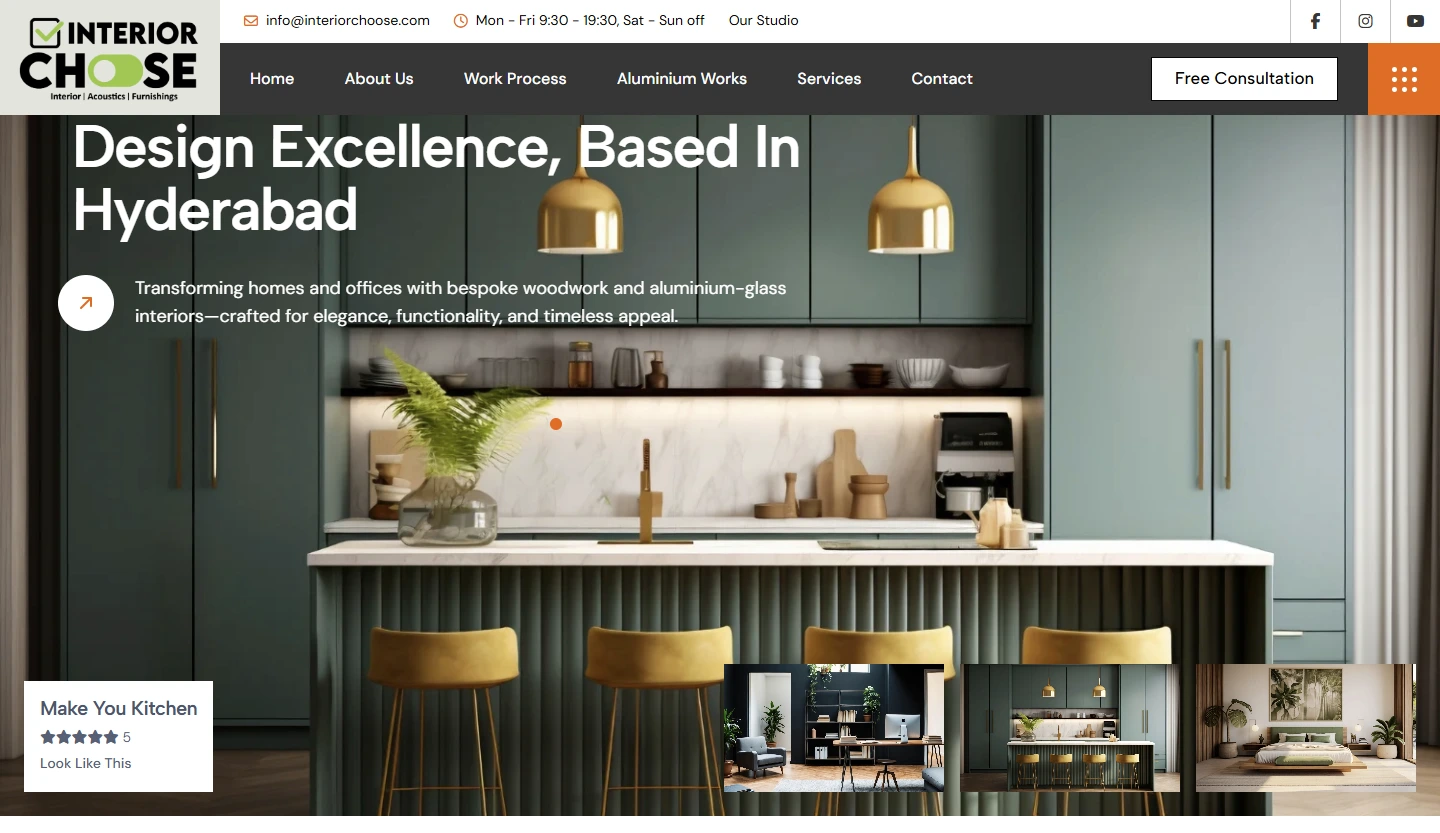Image resolution: width=1440 pixels, height=833 pixels.
Task: Navigate to the Contact page
Action: [942, 79]
